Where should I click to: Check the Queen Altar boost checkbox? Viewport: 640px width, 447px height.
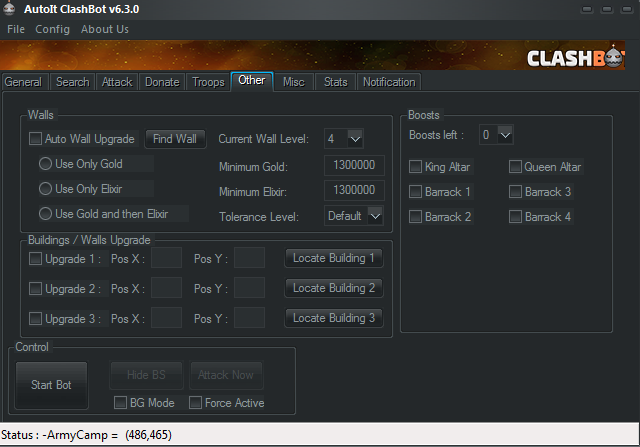(515, 167)
